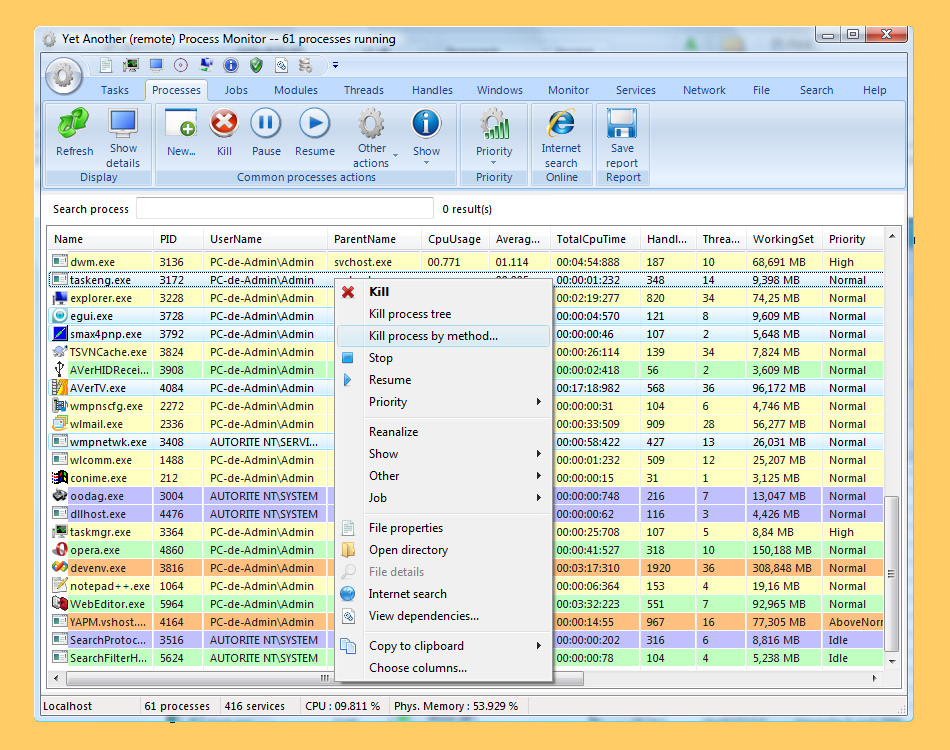Switch to the Jobs tab
This screenshot has width=950, height=750.
point(236,90)
